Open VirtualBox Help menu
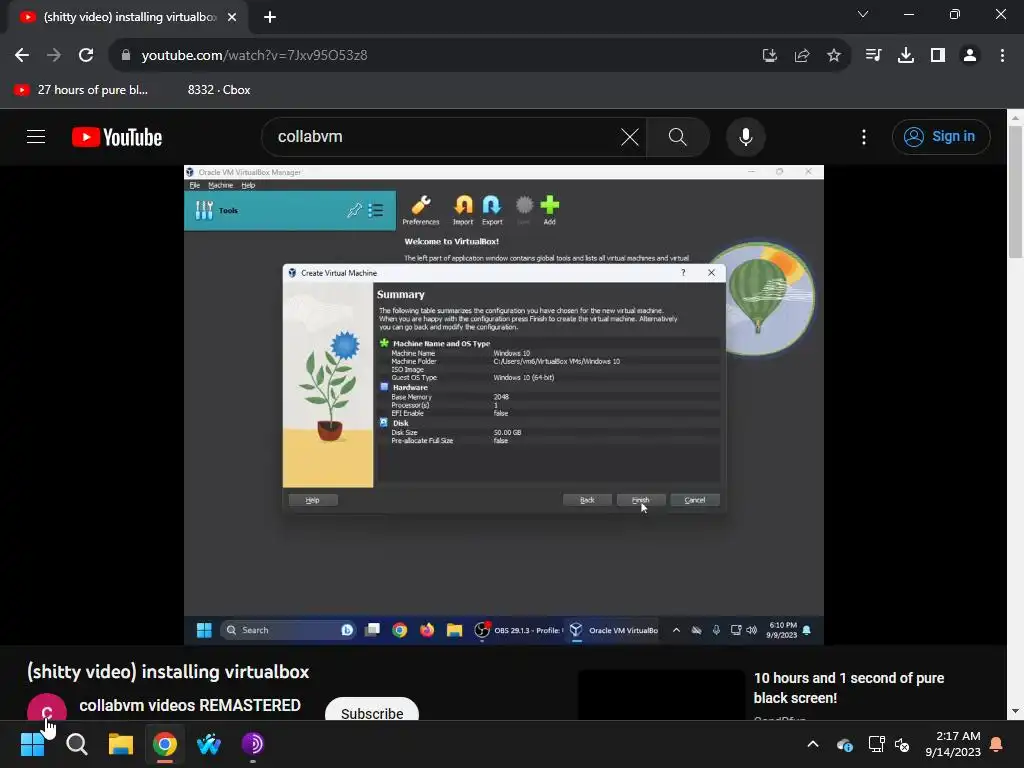This screenshot has height=768, width=1024. [x=248, y=185]
